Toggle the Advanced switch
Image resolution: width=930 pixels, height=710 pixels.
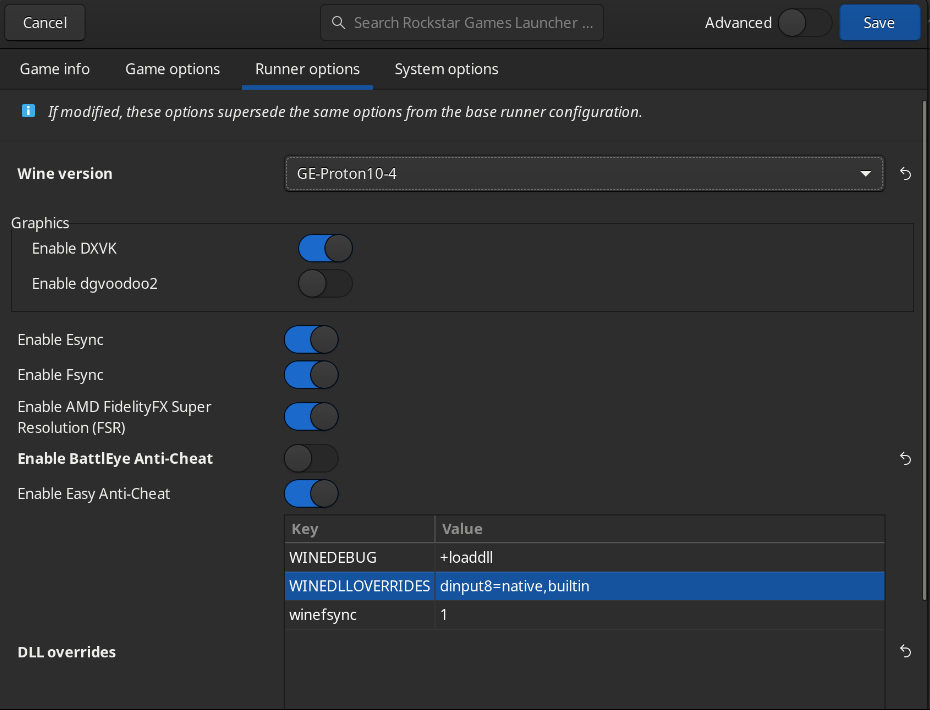(805, 23)
